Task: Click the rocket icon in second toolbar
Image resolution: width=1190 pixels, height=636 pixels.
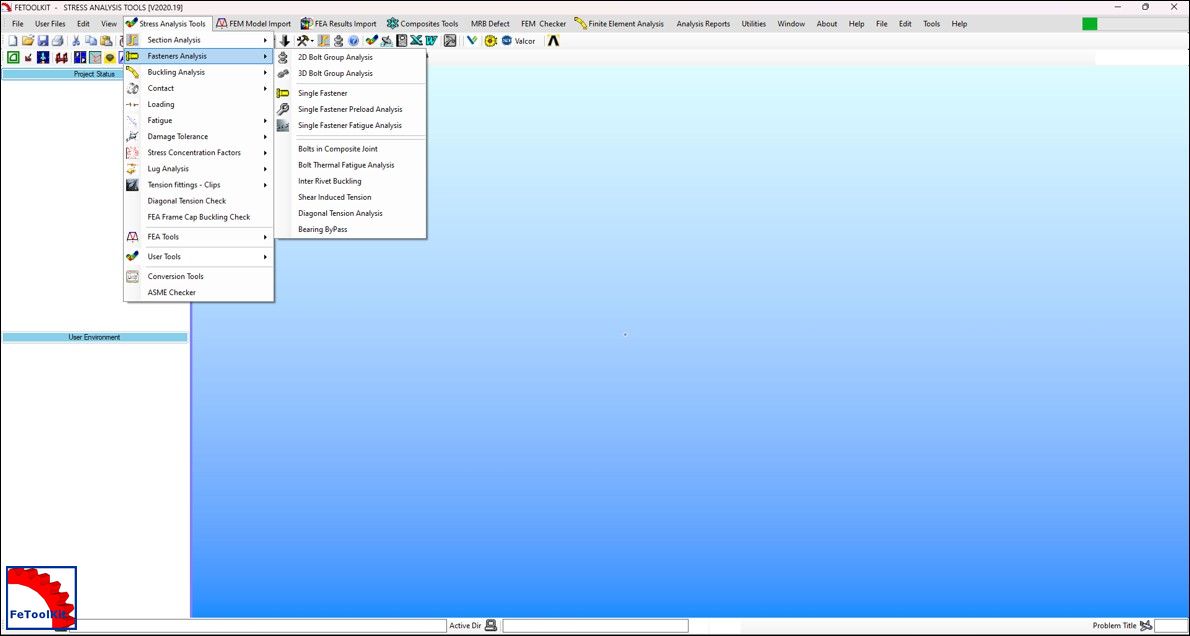Action: [x=43, y=58]
